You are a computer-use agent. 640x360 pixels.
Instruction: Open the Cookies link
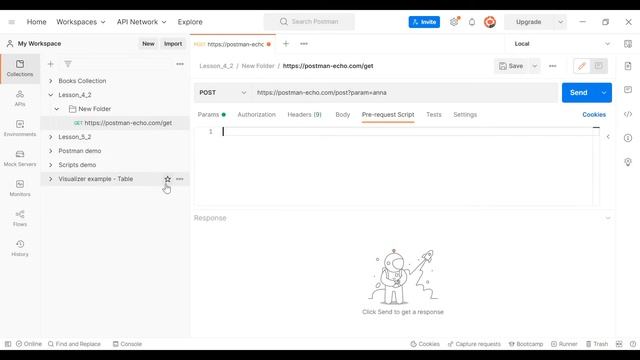594,115
